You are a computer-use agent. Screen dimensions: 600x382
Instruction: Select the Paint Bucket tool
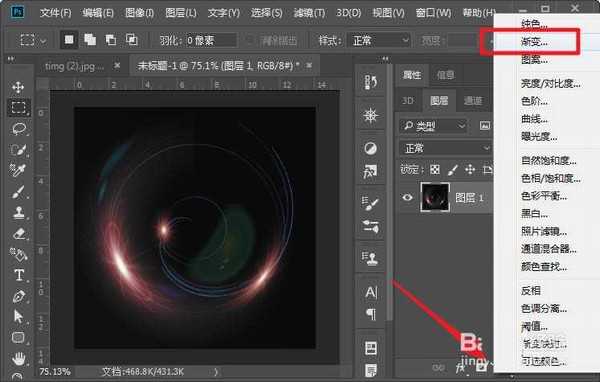pos(18,254)
